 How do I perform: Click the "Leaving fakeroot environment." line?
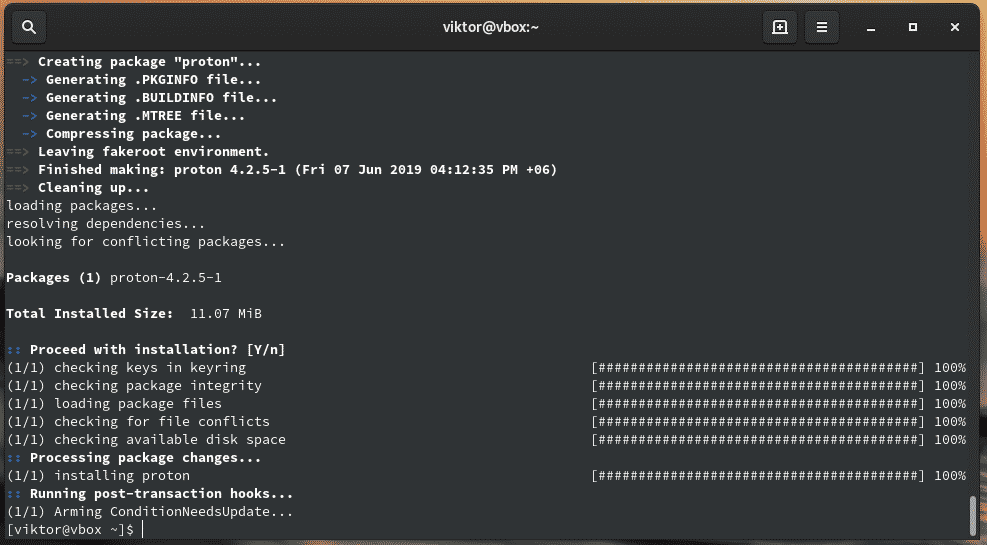(x=154, y=151)
